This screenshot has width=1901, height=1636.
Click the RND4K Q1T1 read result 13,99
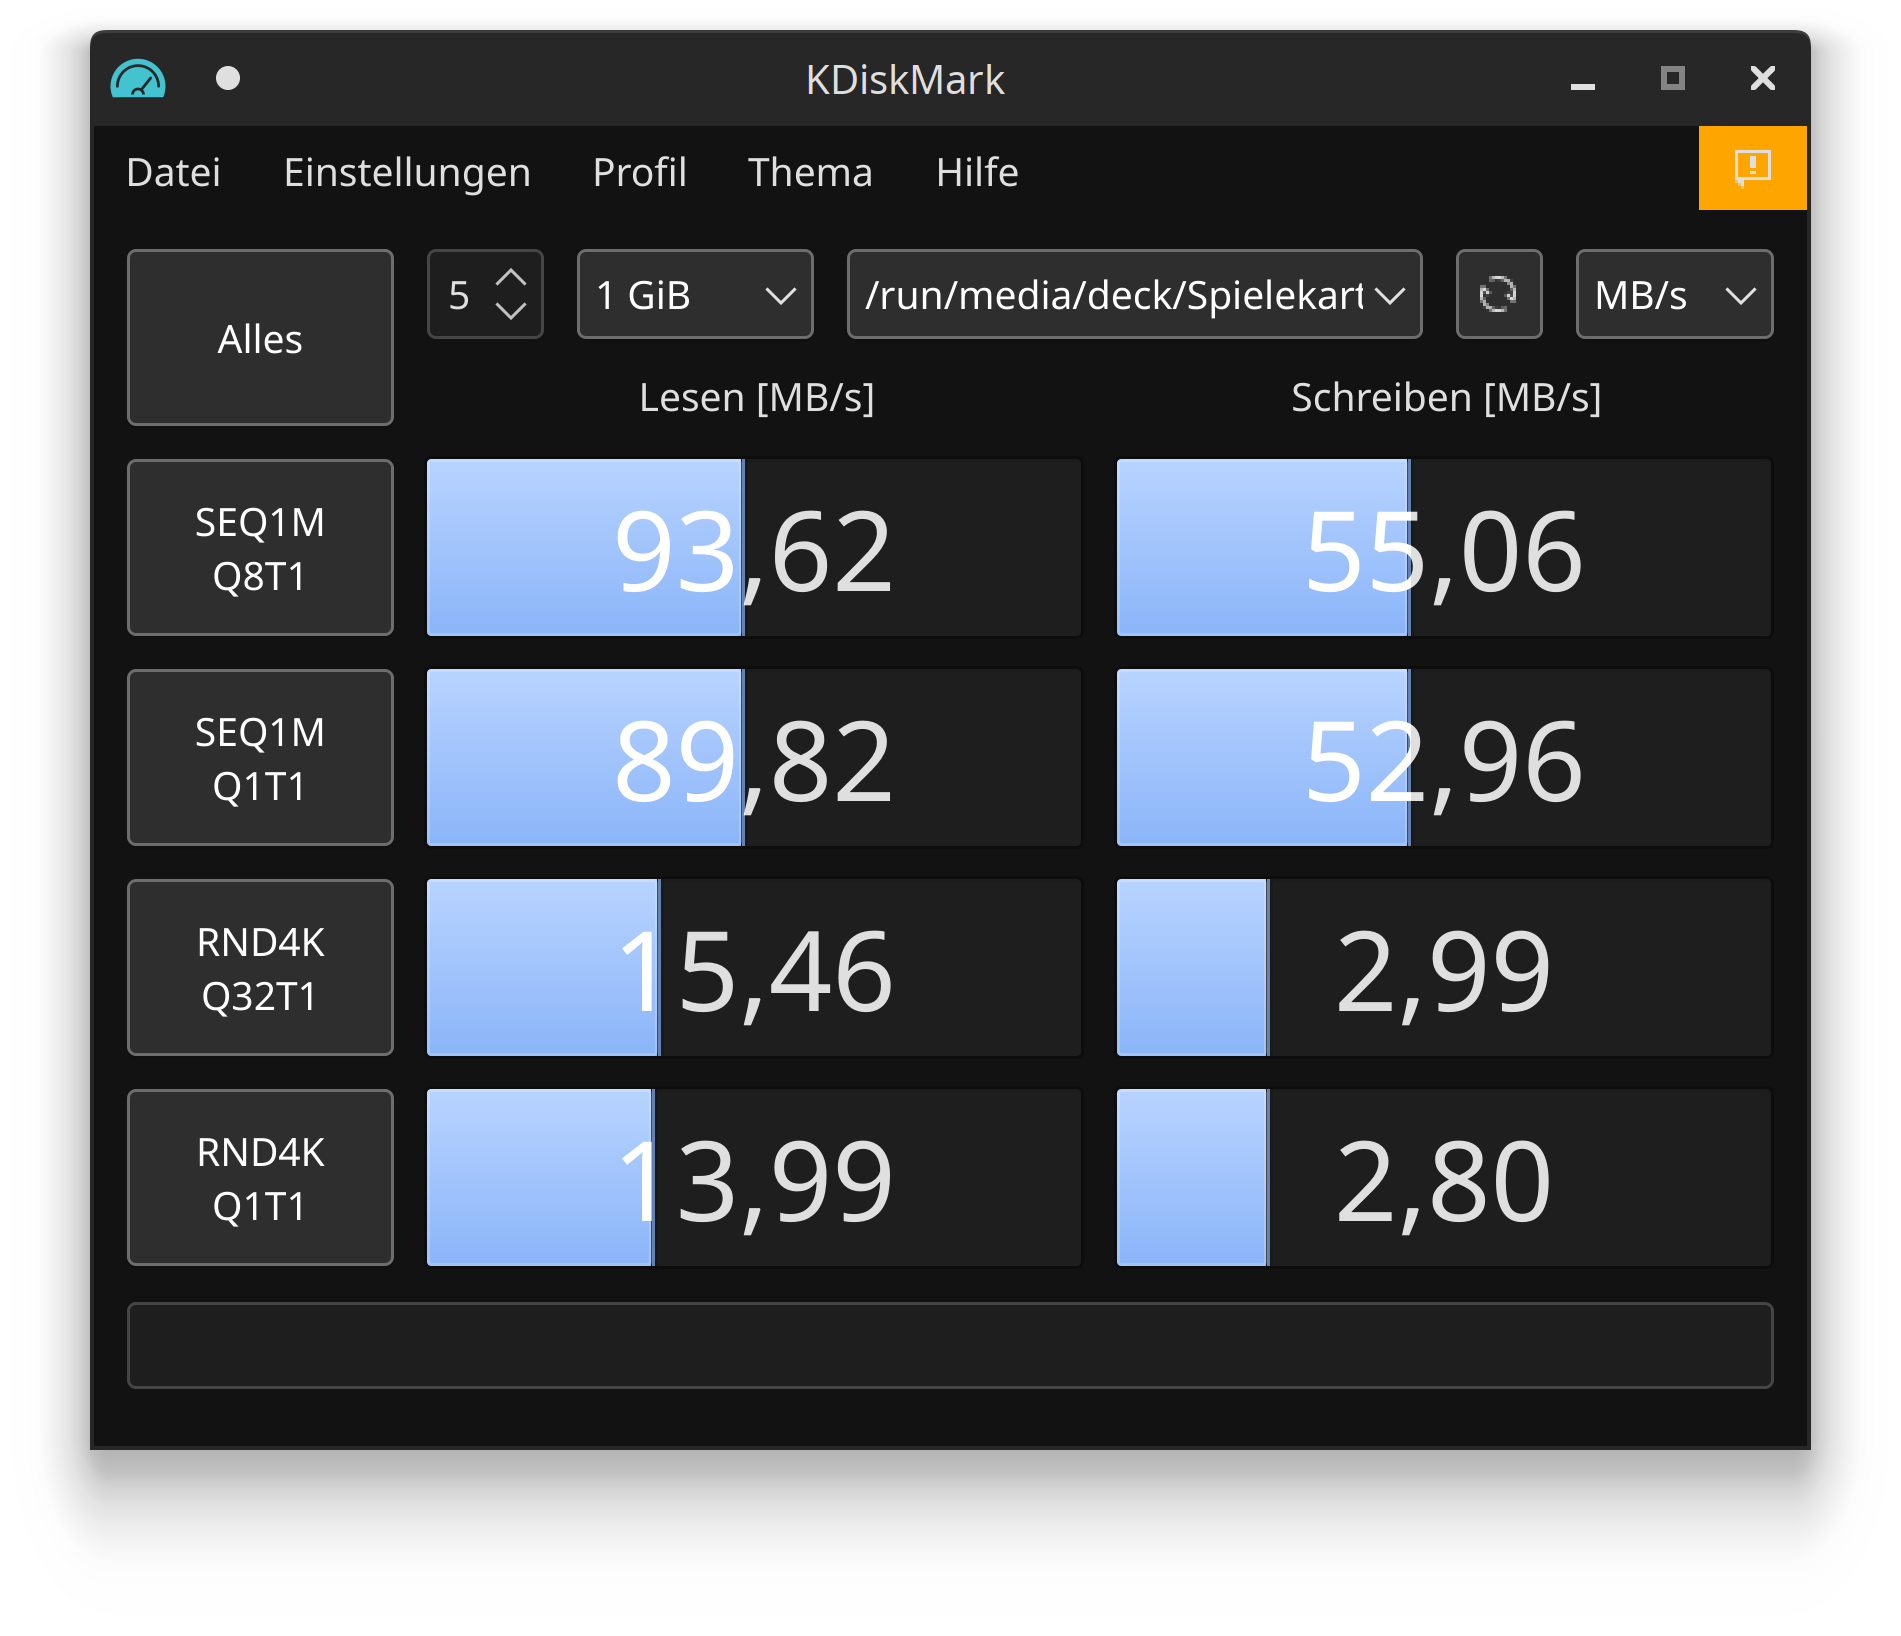(754, 1178)
